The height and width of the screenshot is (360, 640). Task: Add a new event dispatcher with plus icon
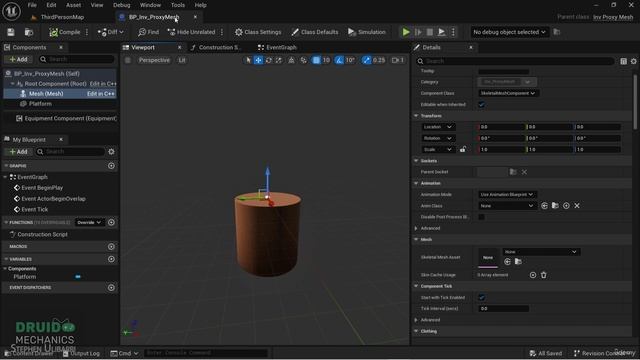tap(111, 288)
